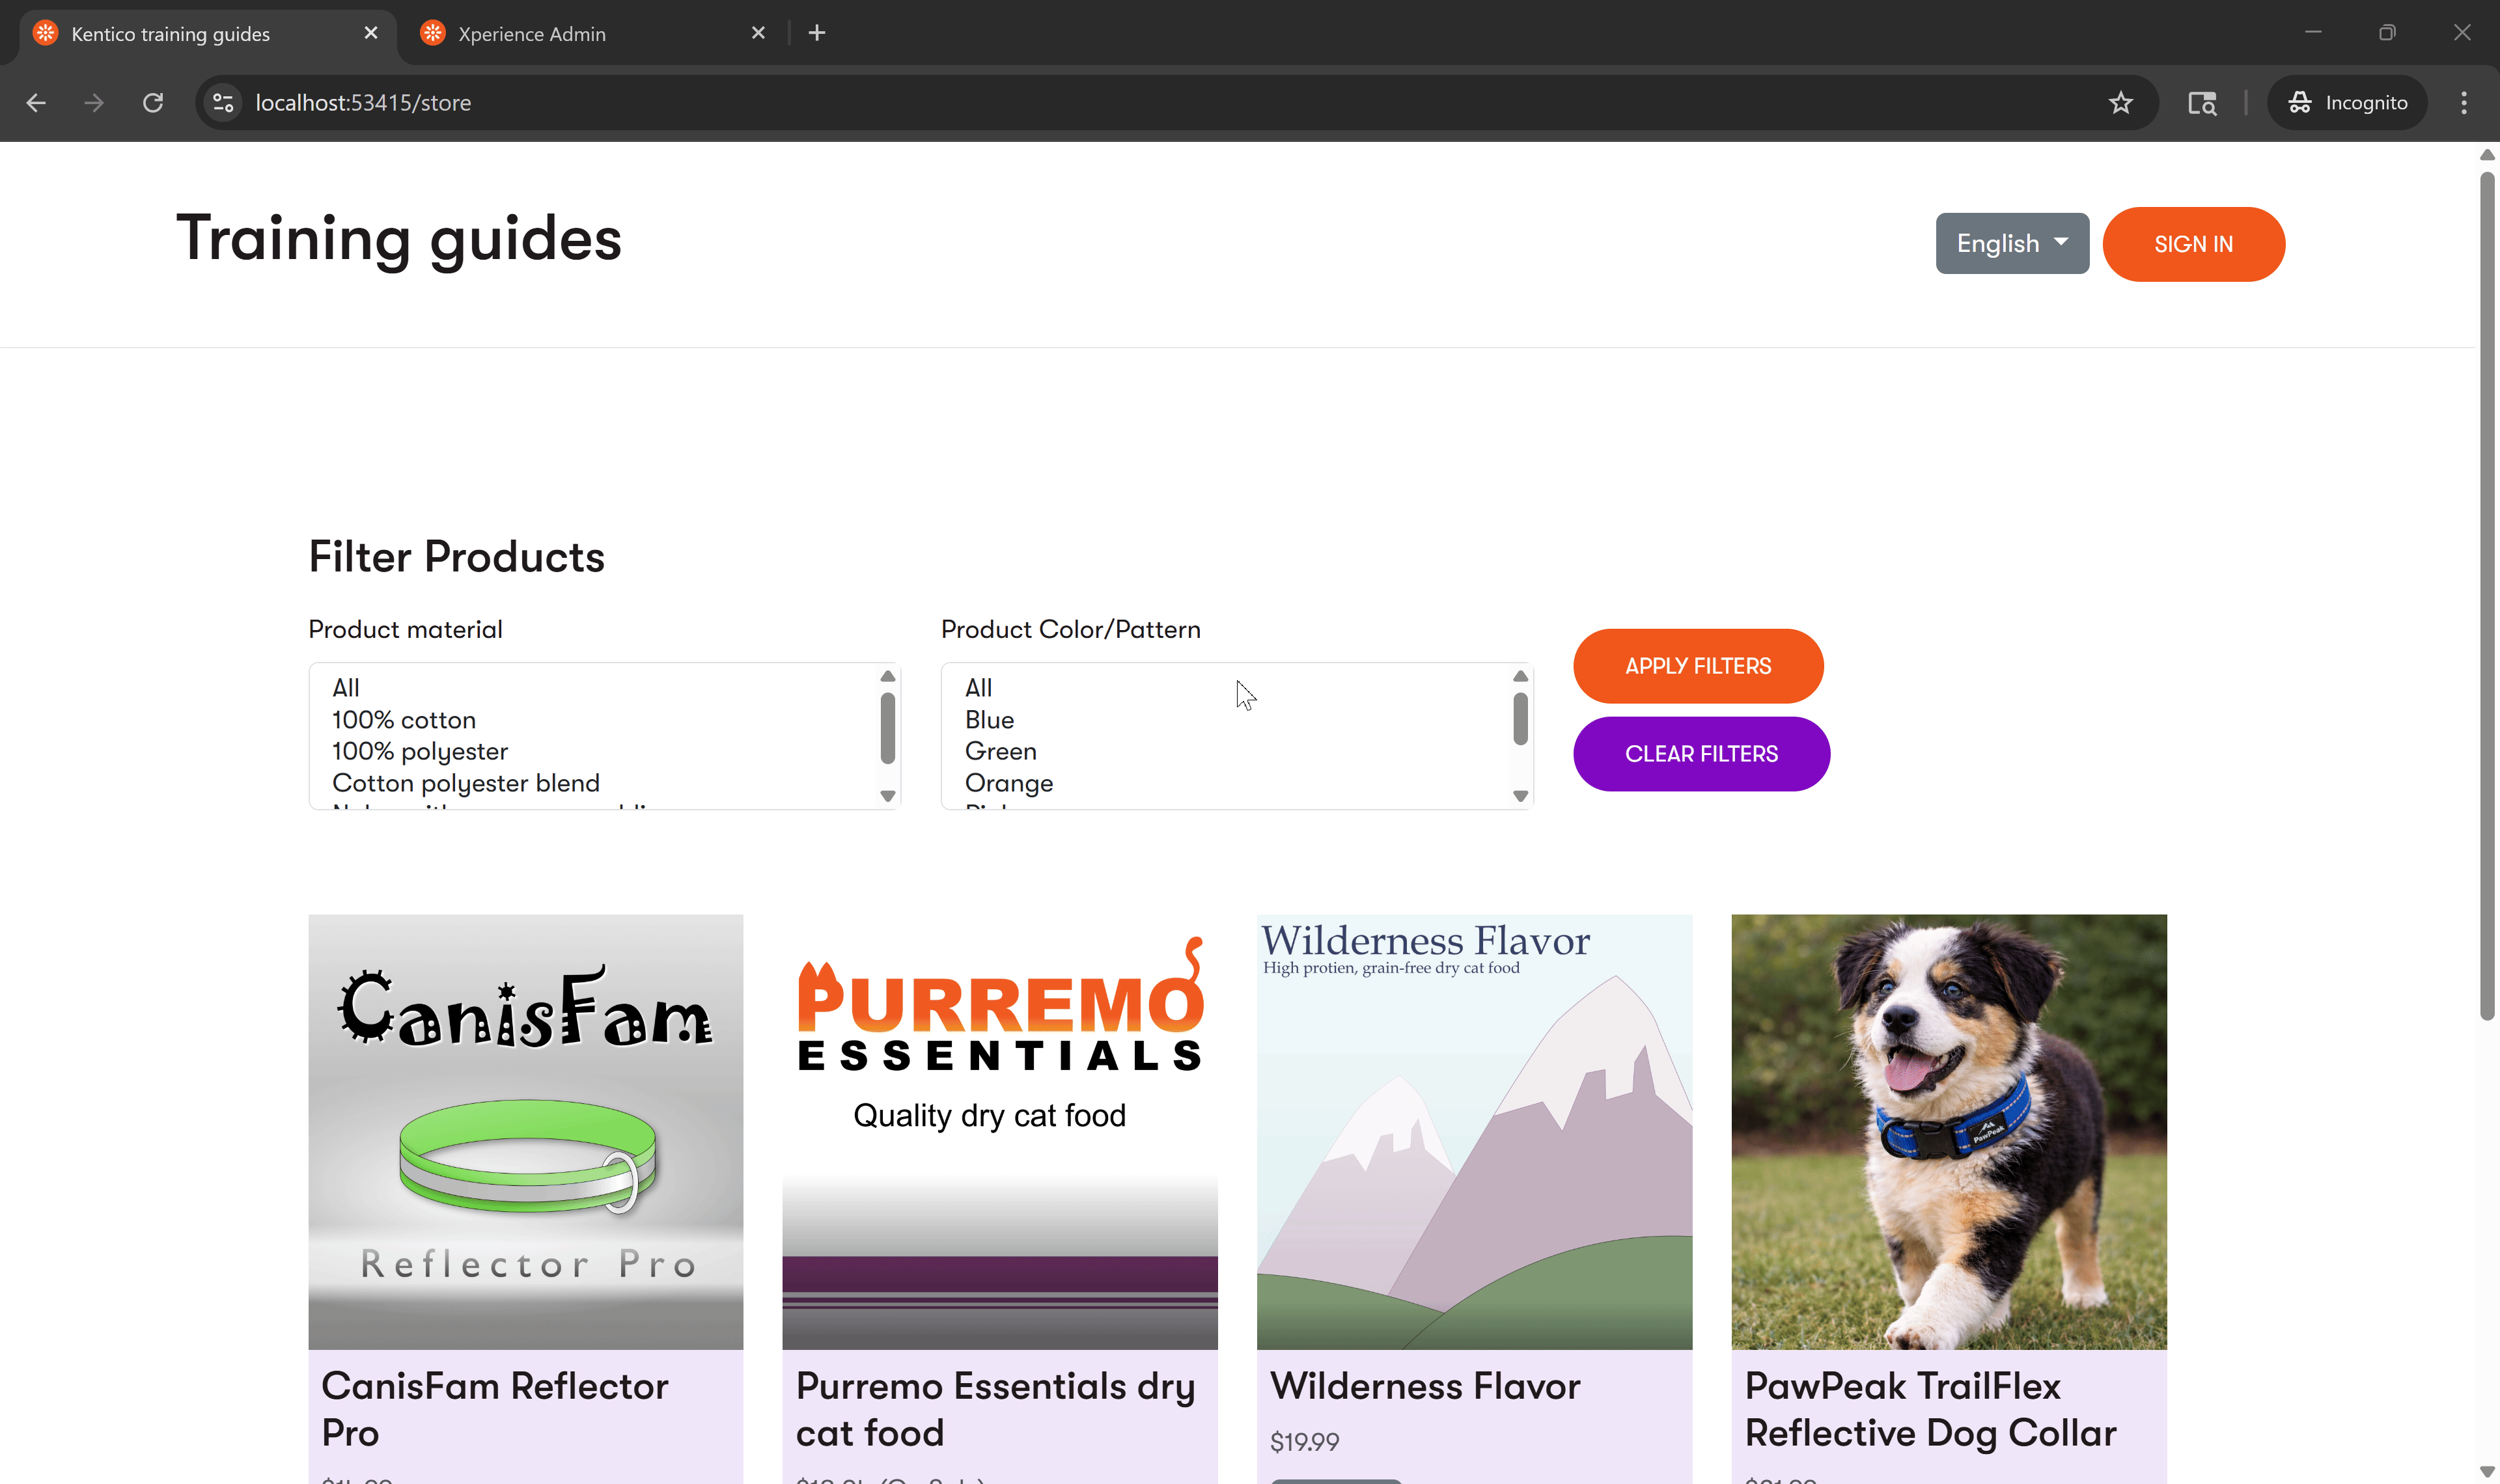
Task: Navigate back using the back arrow
Action: click(36, 102)
